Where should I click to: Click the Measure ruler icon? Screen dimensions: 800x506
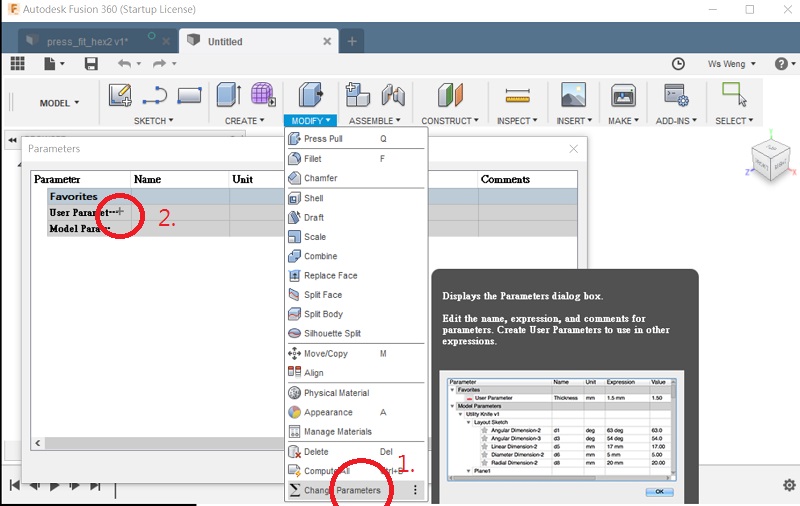[517, 95]
